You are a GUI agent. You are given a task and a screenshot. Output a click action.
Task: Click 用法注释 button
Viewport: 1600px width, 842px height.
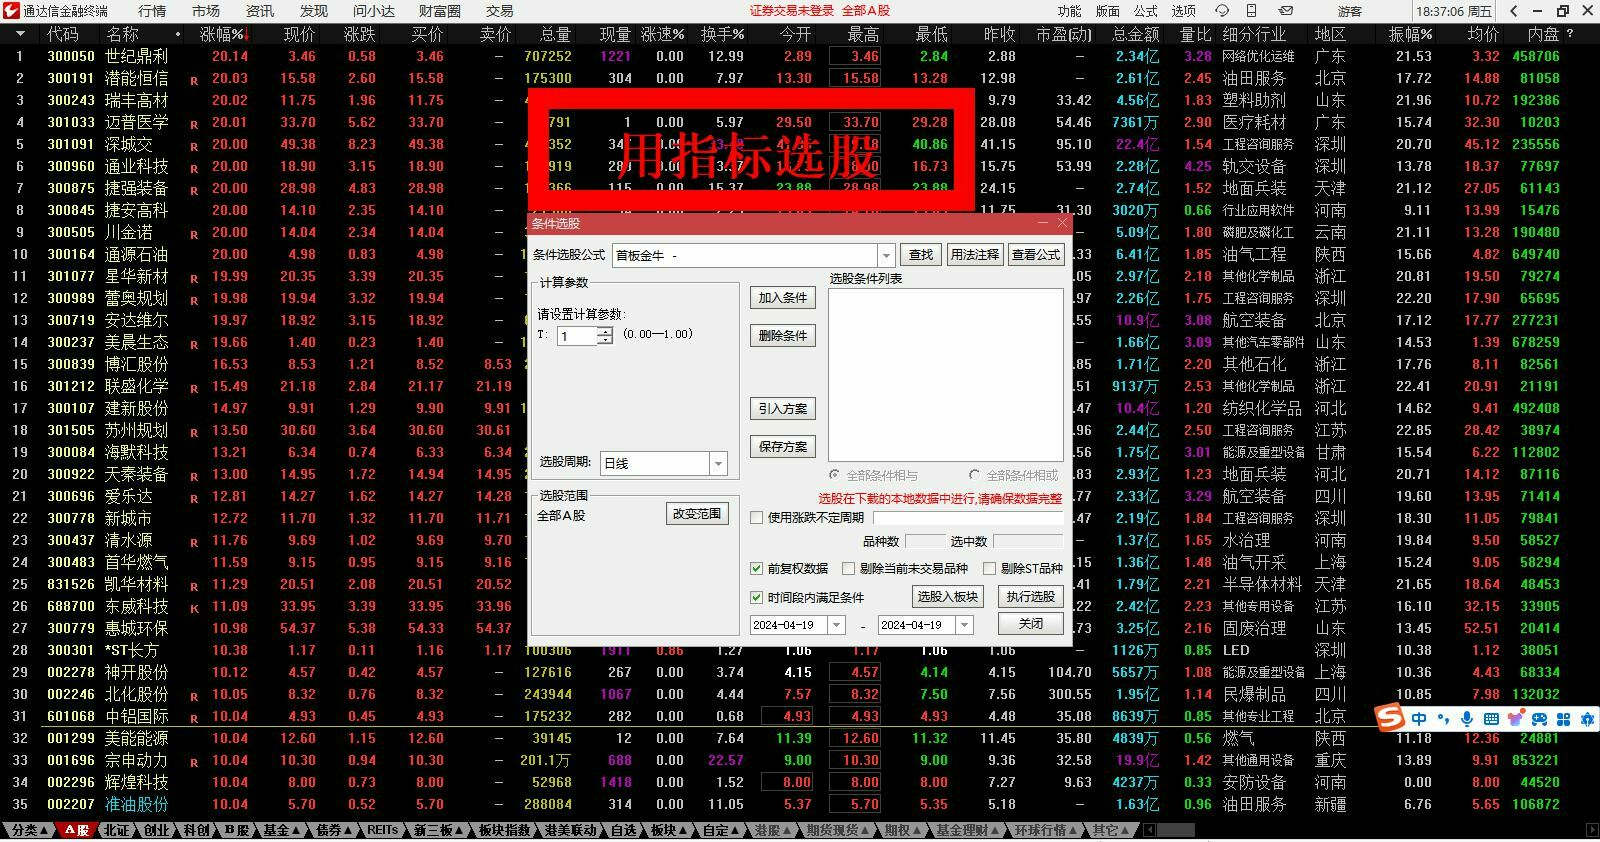pyautogui.click(x=975, y=255)
